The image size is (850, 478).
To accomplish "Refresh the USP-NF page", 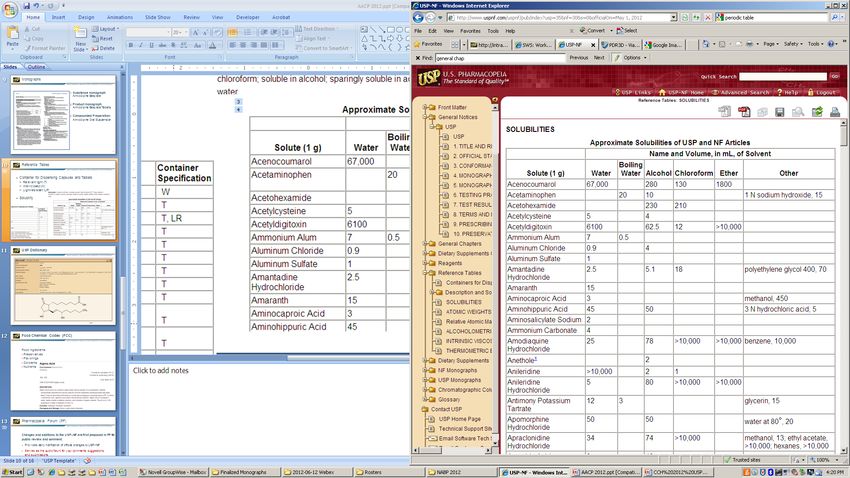I will point(696,17).
